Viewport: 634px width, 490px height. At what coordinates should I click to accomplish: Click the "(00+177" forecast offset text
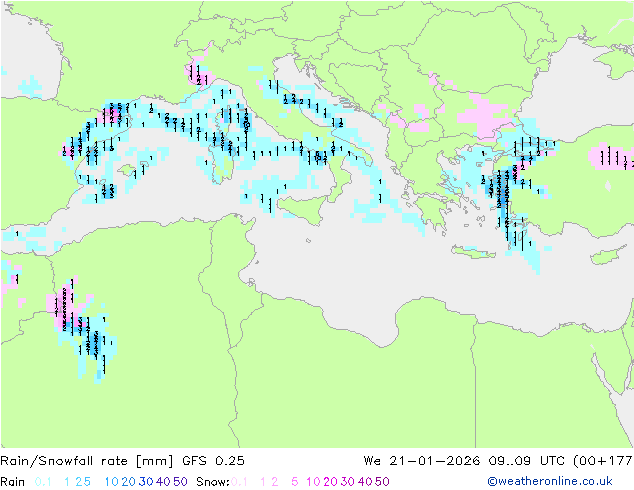pos(603,461)
